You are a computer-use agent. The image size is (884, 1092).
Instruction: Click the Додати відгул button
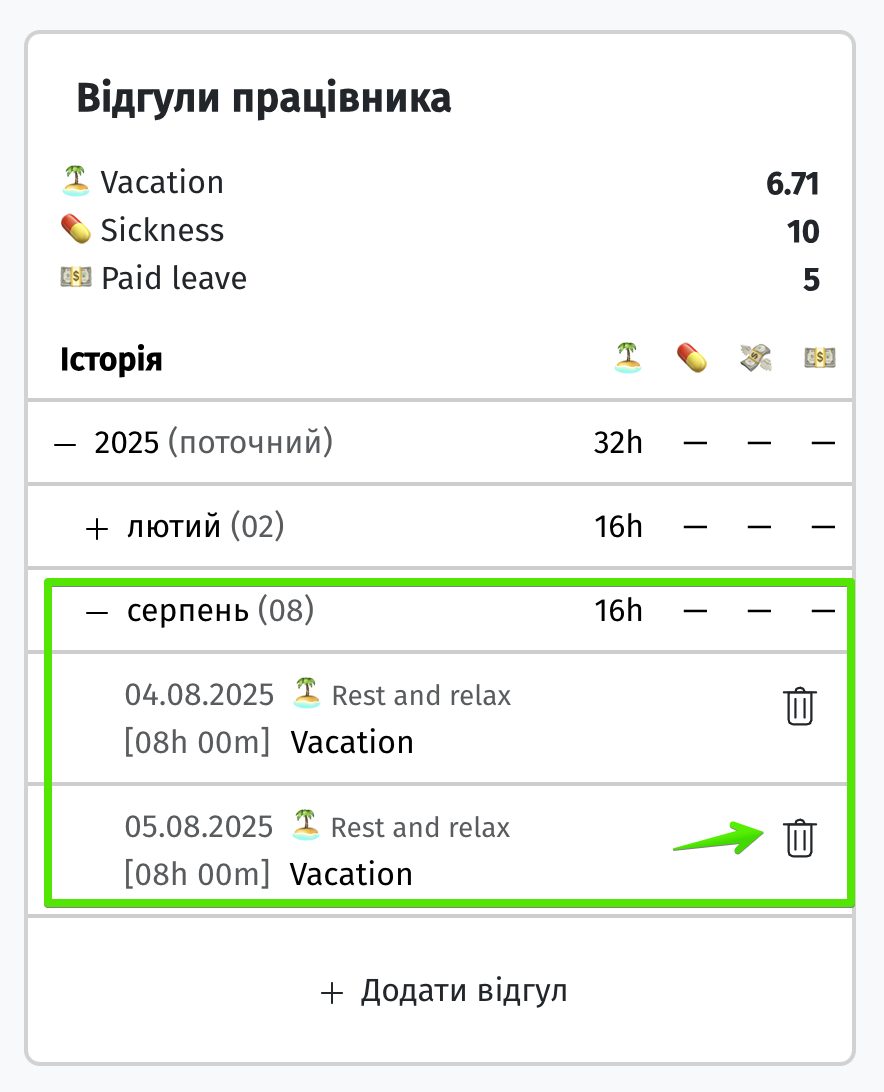(x=443, y=991)
